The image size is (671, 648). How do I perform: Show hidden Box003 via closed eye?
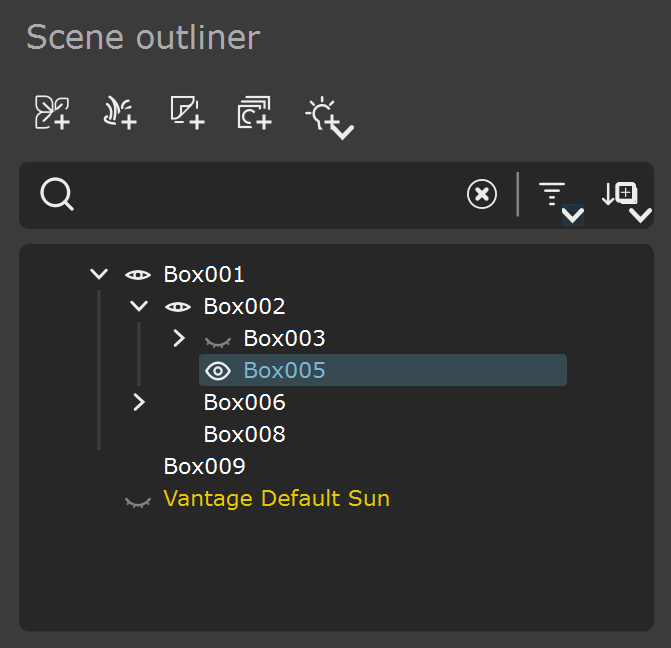(218, 341)
